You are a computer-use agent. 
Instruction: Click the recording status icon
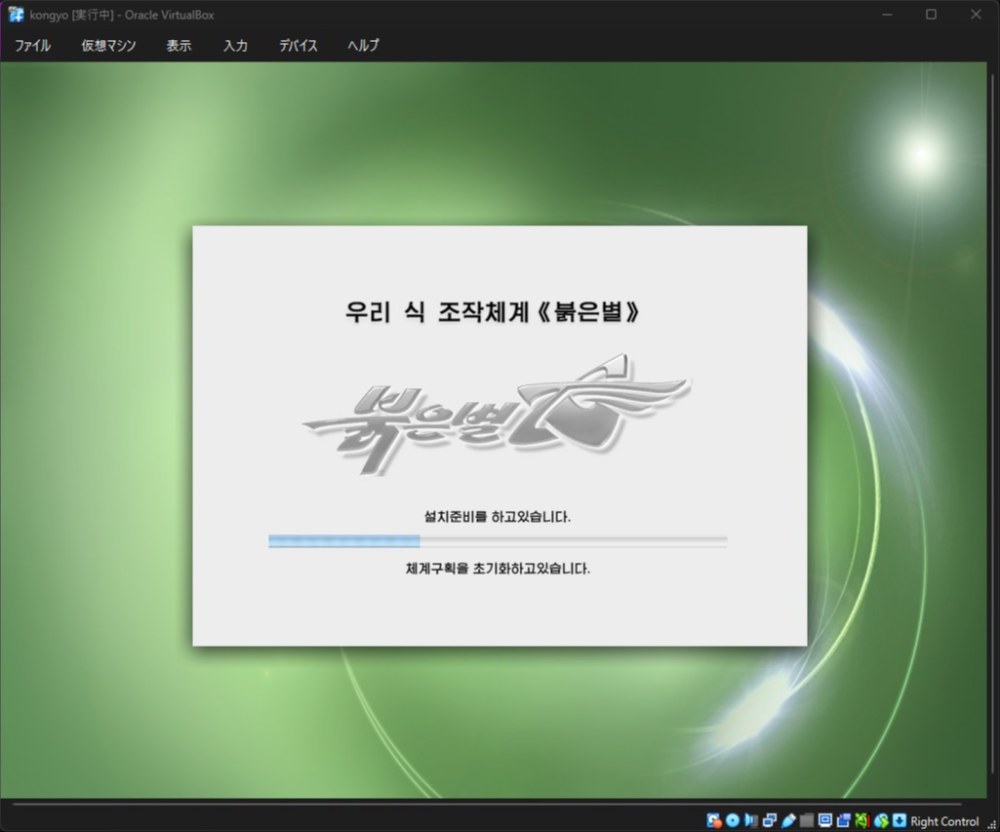[844, 821]
